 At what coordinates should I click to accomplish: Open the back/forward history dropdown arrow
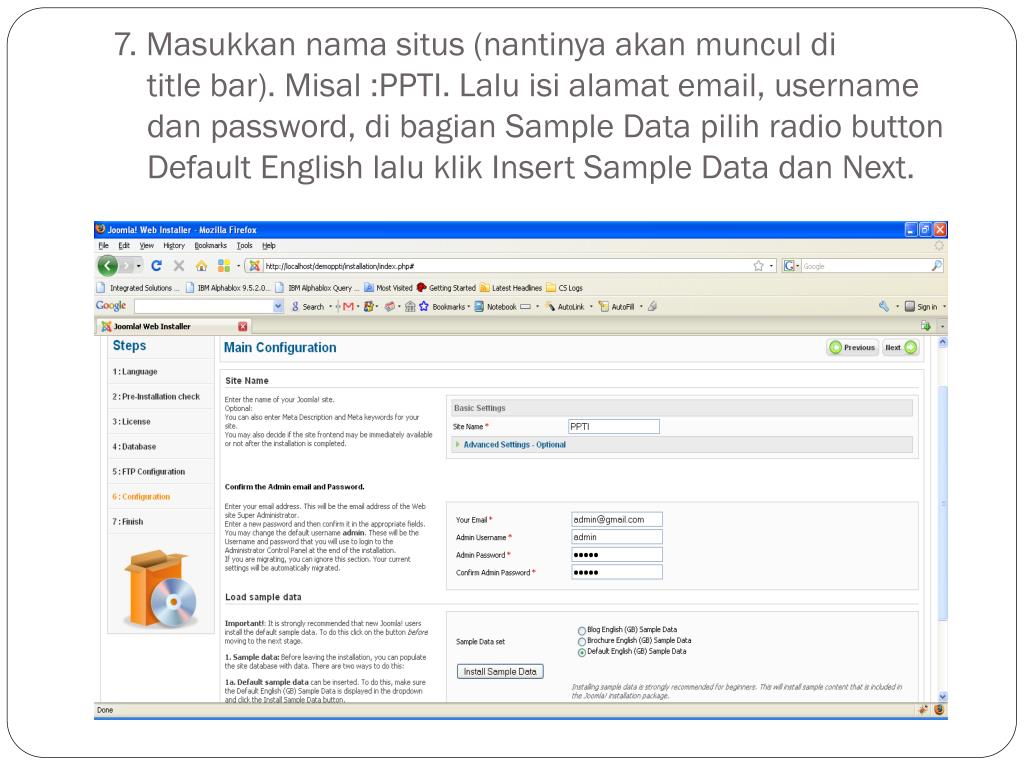pos(138,266)
